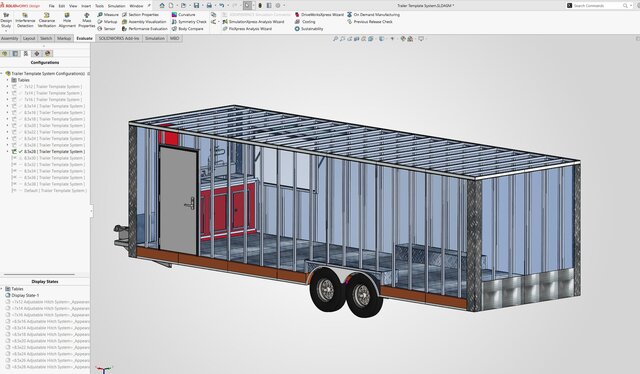This screenshot has height=374, width=640.
Task: Open the Design Study tool
Action: click(6, 20)
